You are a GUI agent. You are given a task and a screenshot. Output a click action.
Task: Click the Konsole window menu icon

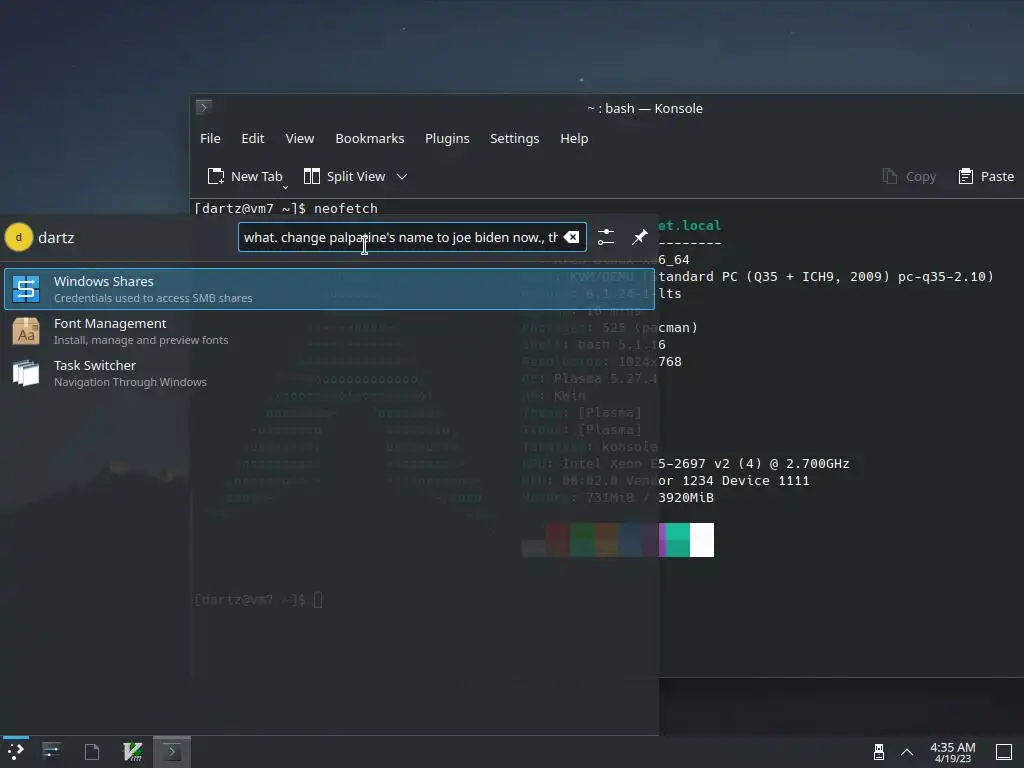click(204, 107)
